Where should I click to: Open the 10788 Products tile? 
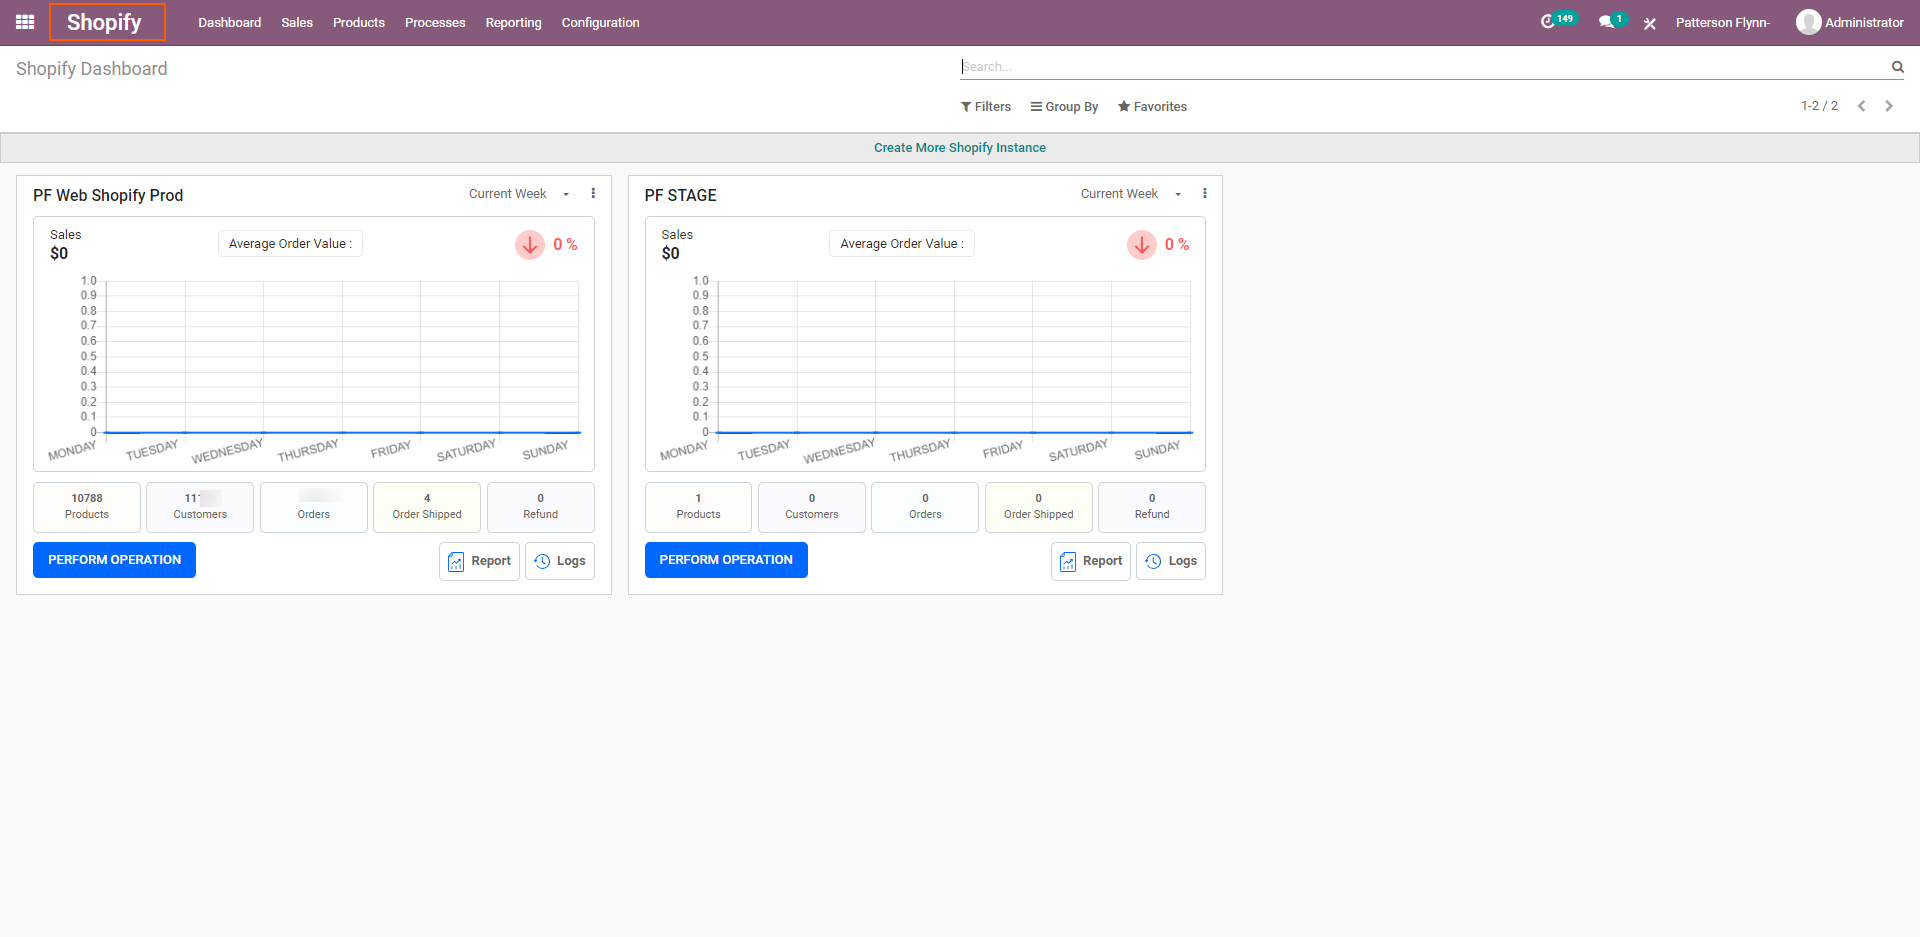pyautogui.click(x=87, y=507)
